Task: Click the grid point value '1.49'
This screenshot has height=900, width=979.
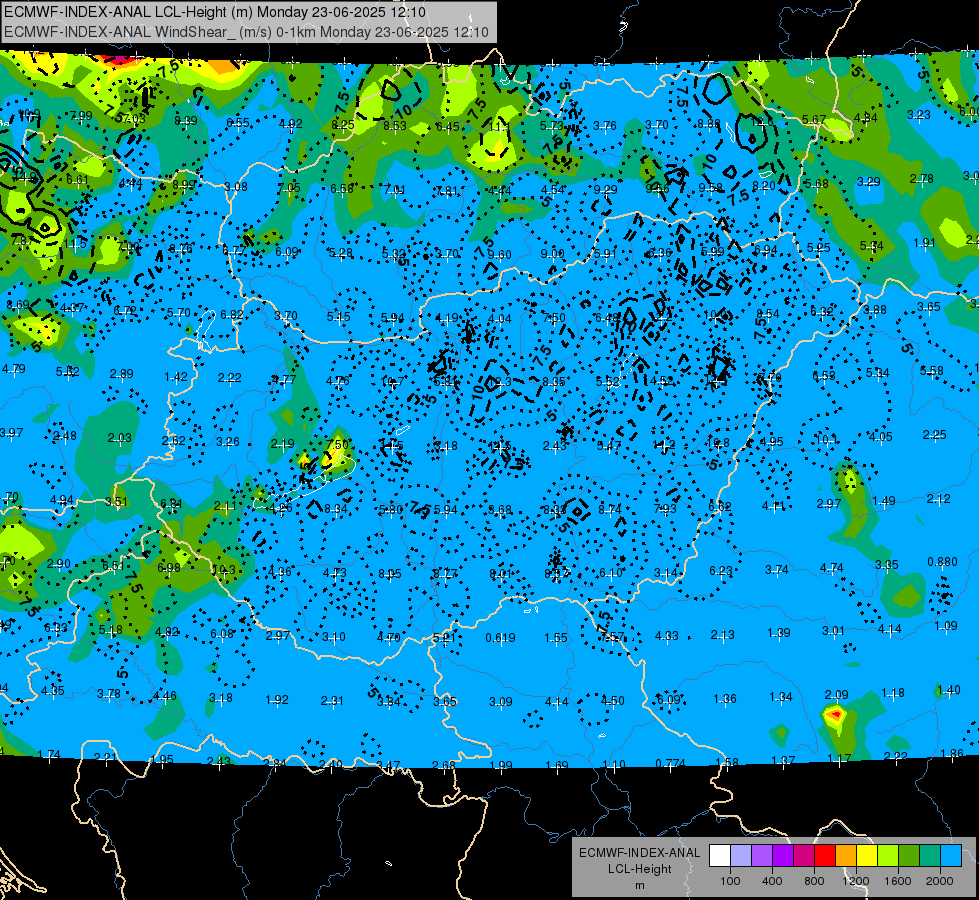Action: (884, 500)
